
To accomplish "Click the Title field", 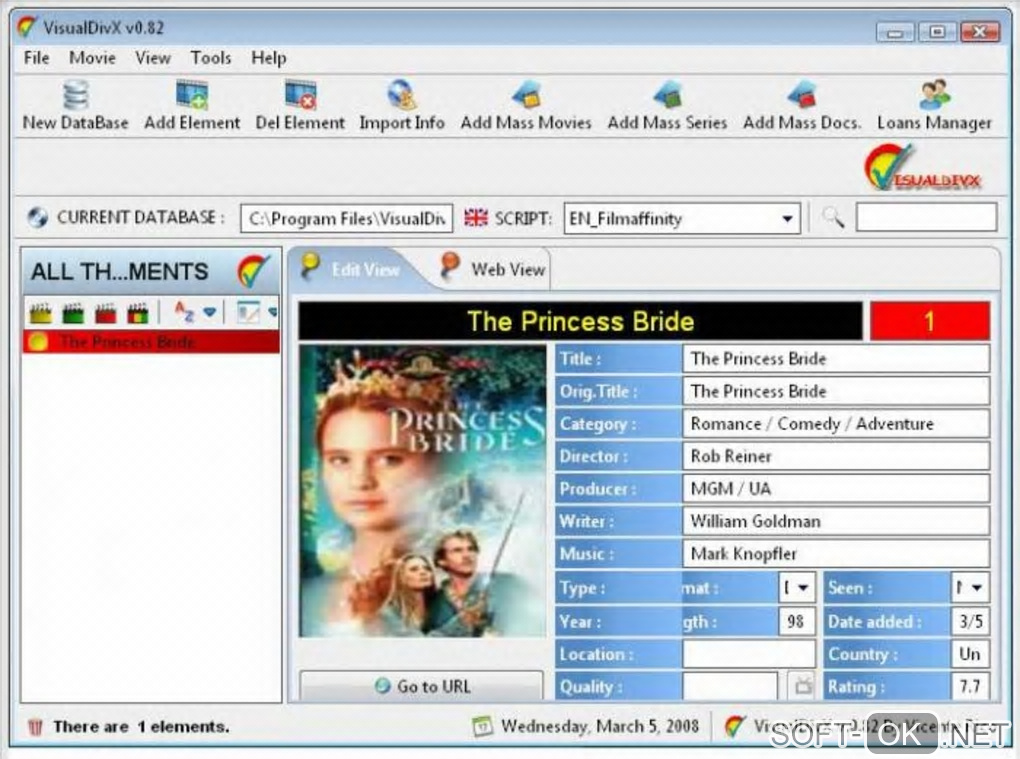I will pyautogui.click(x=836, y=358).
